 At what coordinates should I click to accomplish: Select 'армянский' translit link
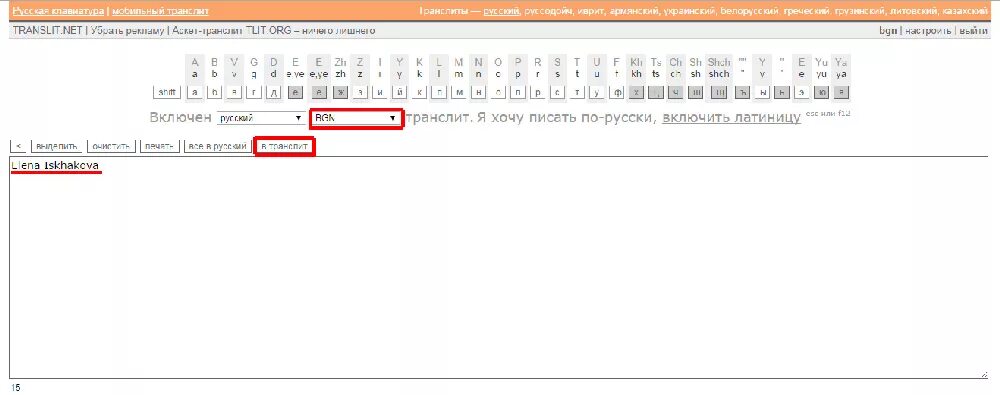point(634,11)
